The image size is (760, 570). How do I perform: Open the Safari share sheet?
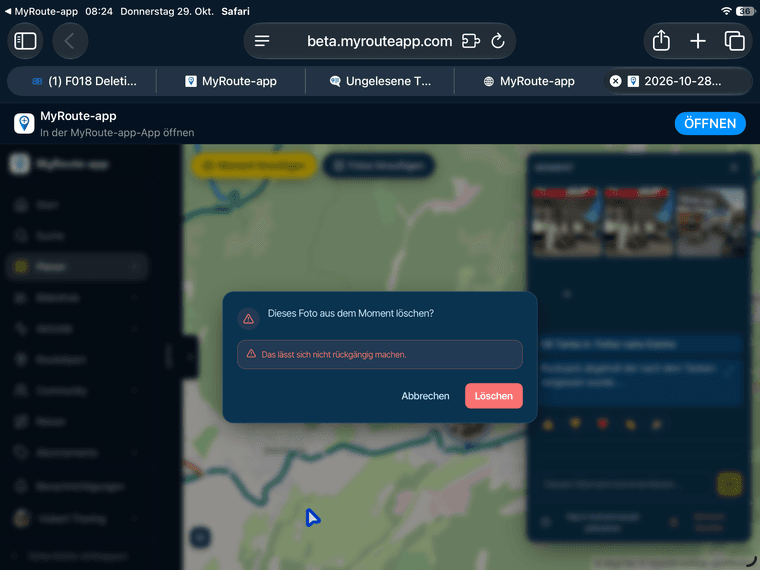[661, 41]
